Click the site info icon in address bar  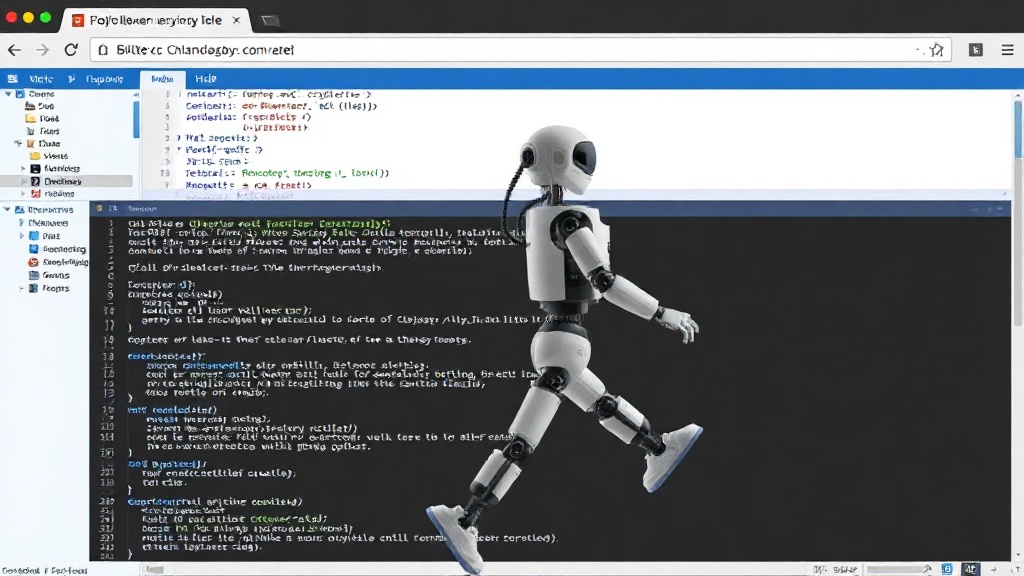click(x=103, y=50)
